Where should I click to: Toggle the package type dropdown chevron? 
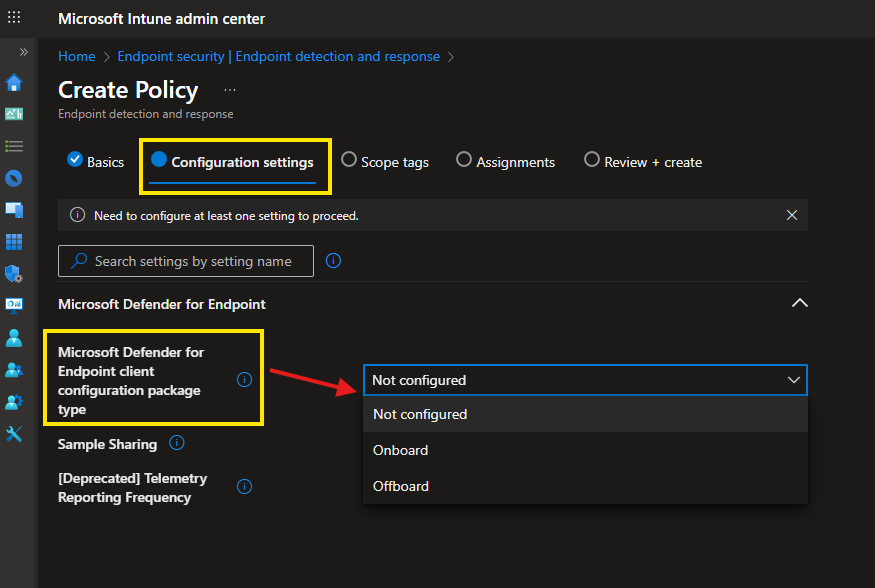pyautogui.click(x=794, y=380)
